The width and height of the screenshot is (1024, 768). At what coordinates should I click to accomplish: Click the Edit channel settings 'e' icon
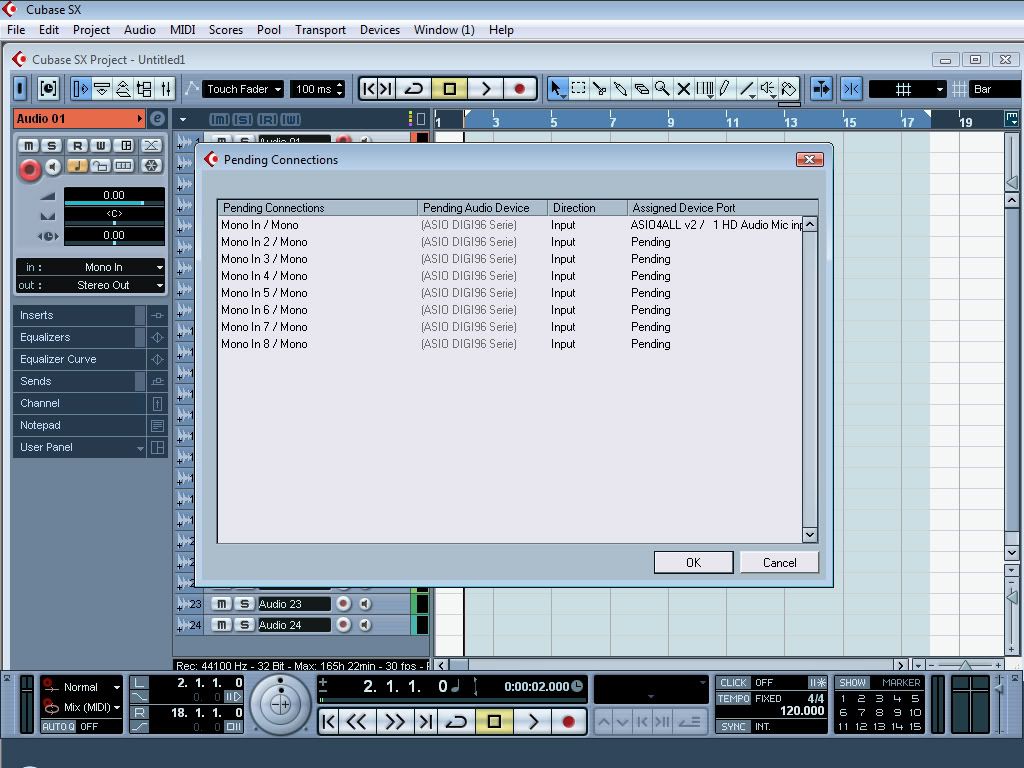click(x=157, y=119)
